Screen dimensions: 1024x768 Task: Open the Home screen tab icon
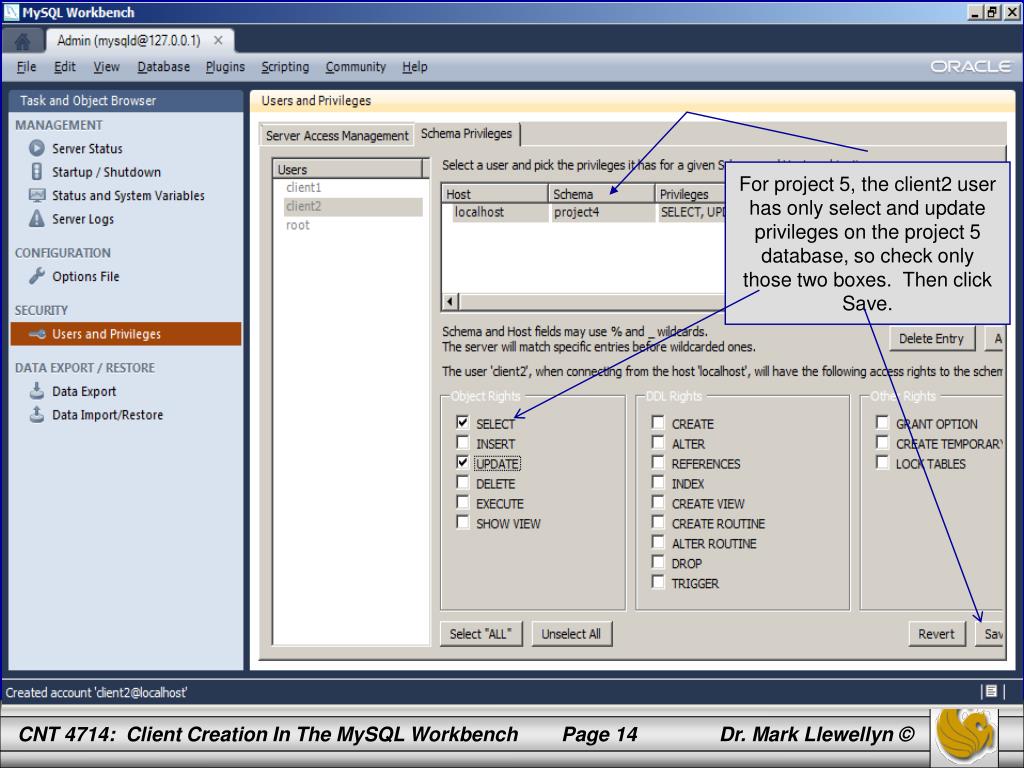point(22,41)
